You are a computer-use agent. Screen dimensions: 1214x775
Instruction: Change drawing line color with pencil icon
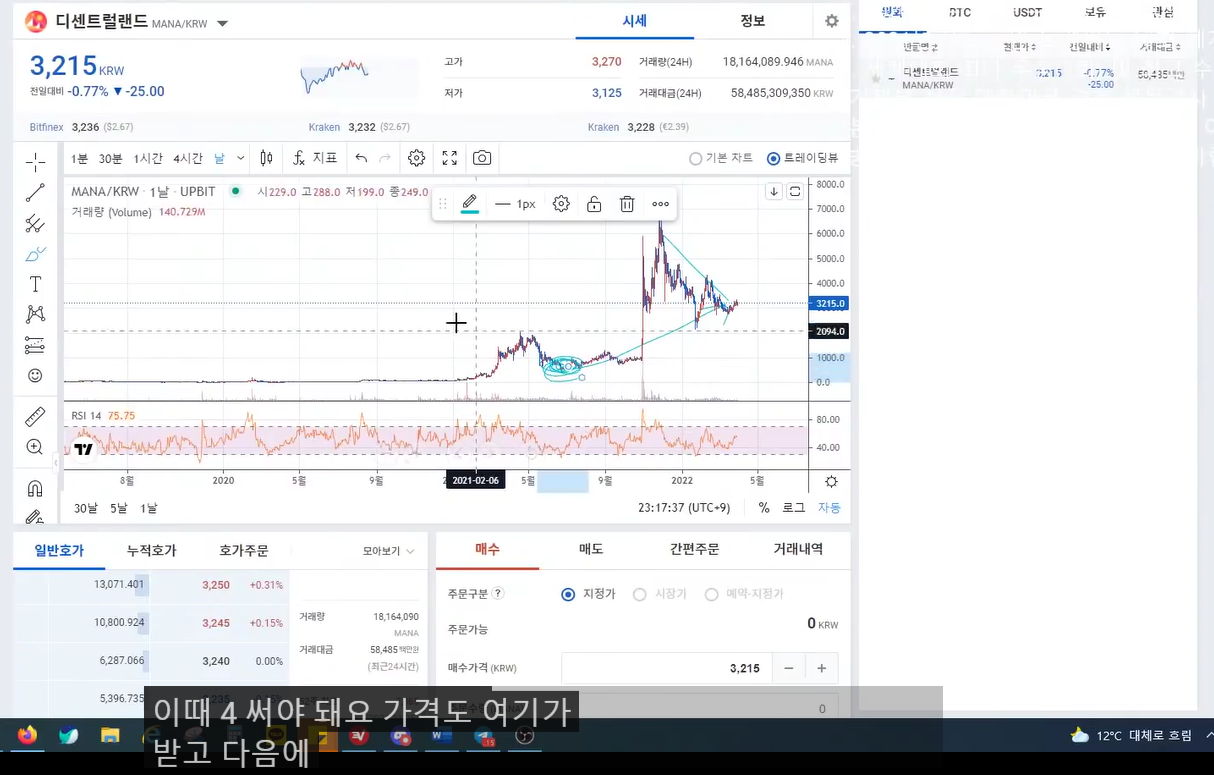tap(469, 204)
